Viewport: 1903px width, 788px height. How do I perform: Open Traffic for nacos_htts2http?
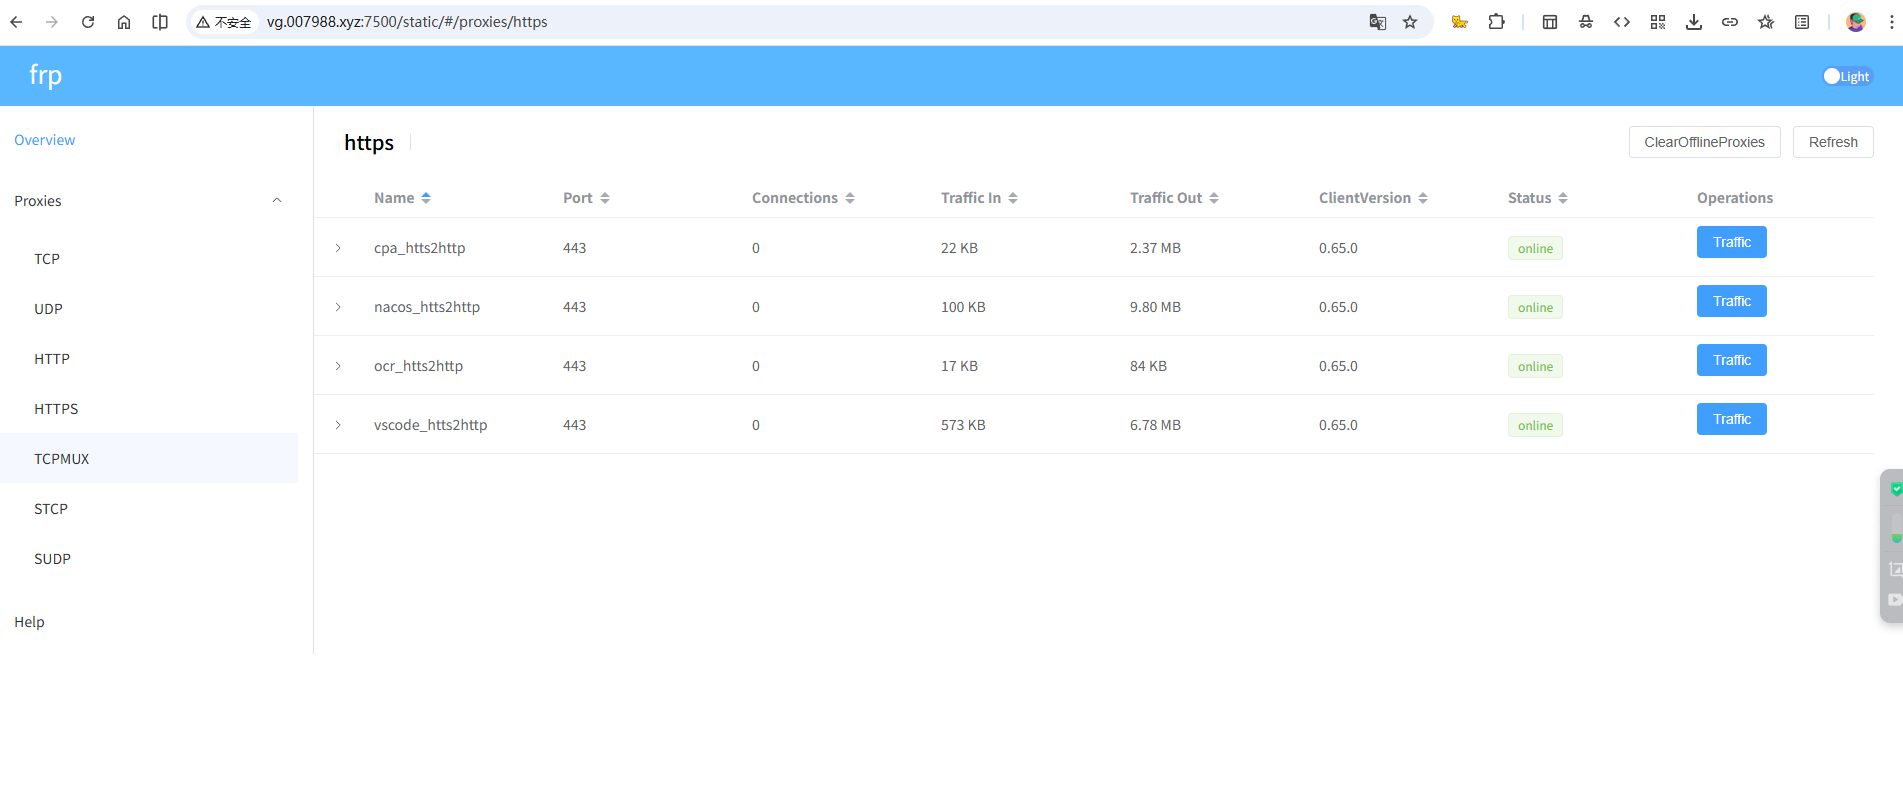(x=1731, y=301)
